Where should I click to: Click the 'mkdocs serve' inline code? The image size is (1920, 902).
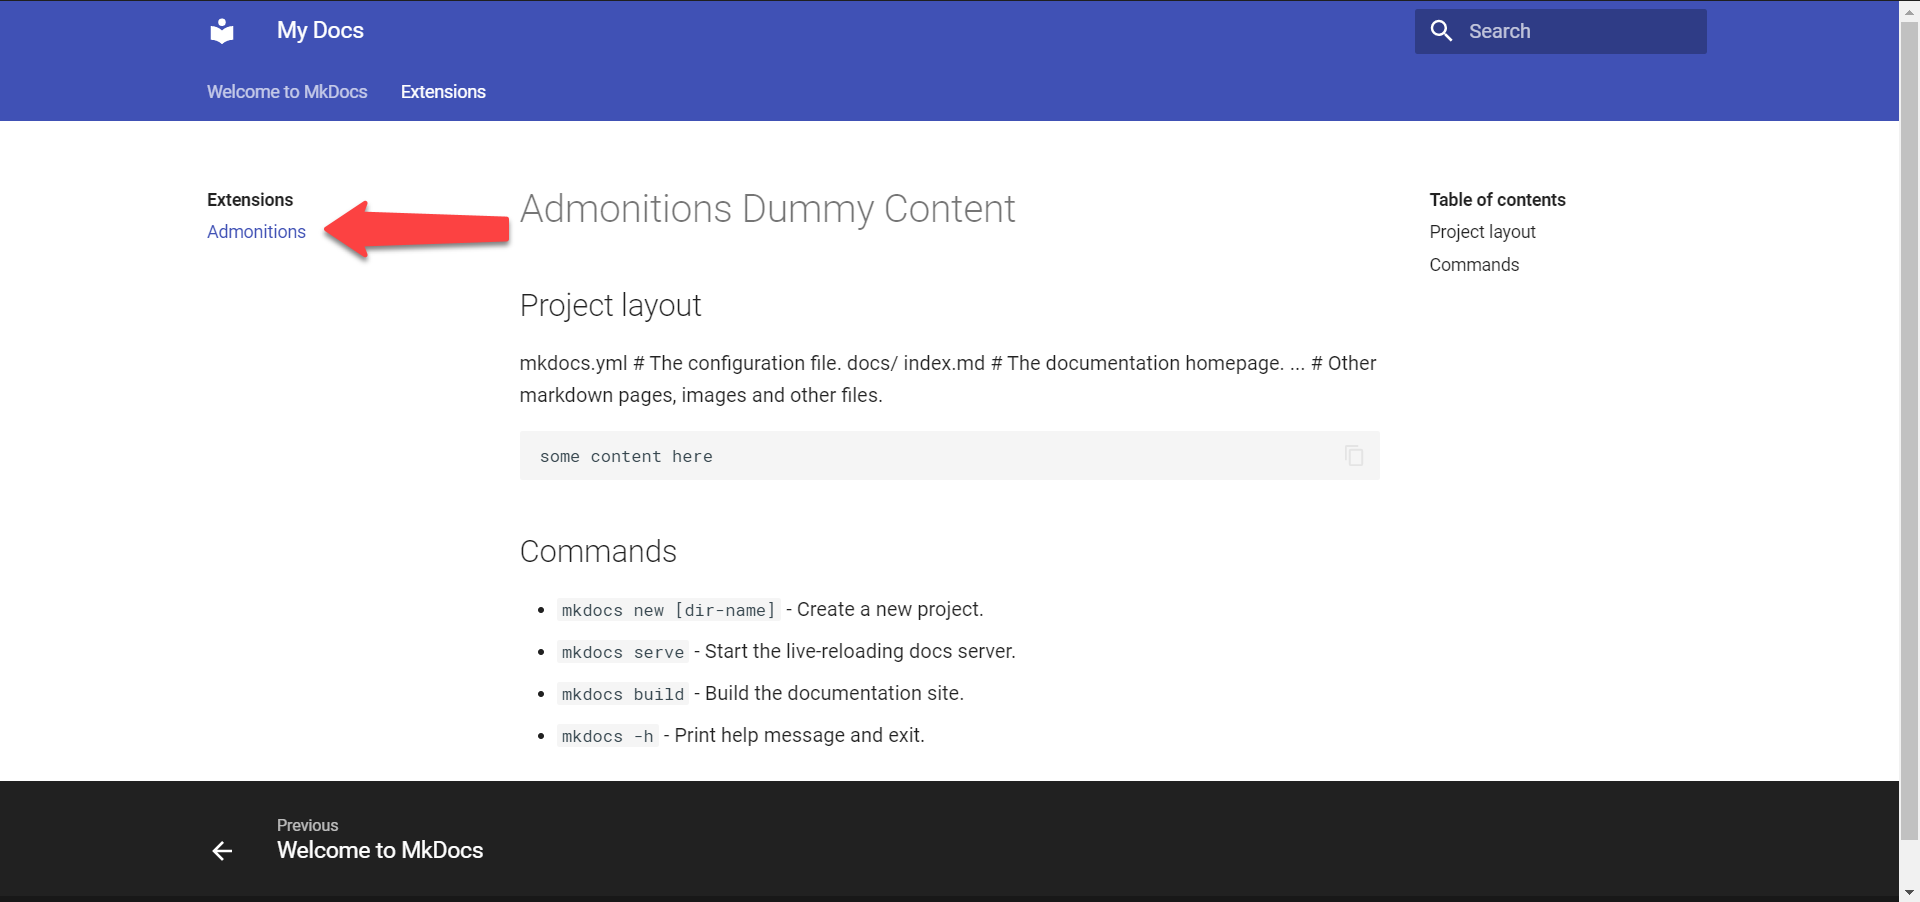tap(623, 652)
